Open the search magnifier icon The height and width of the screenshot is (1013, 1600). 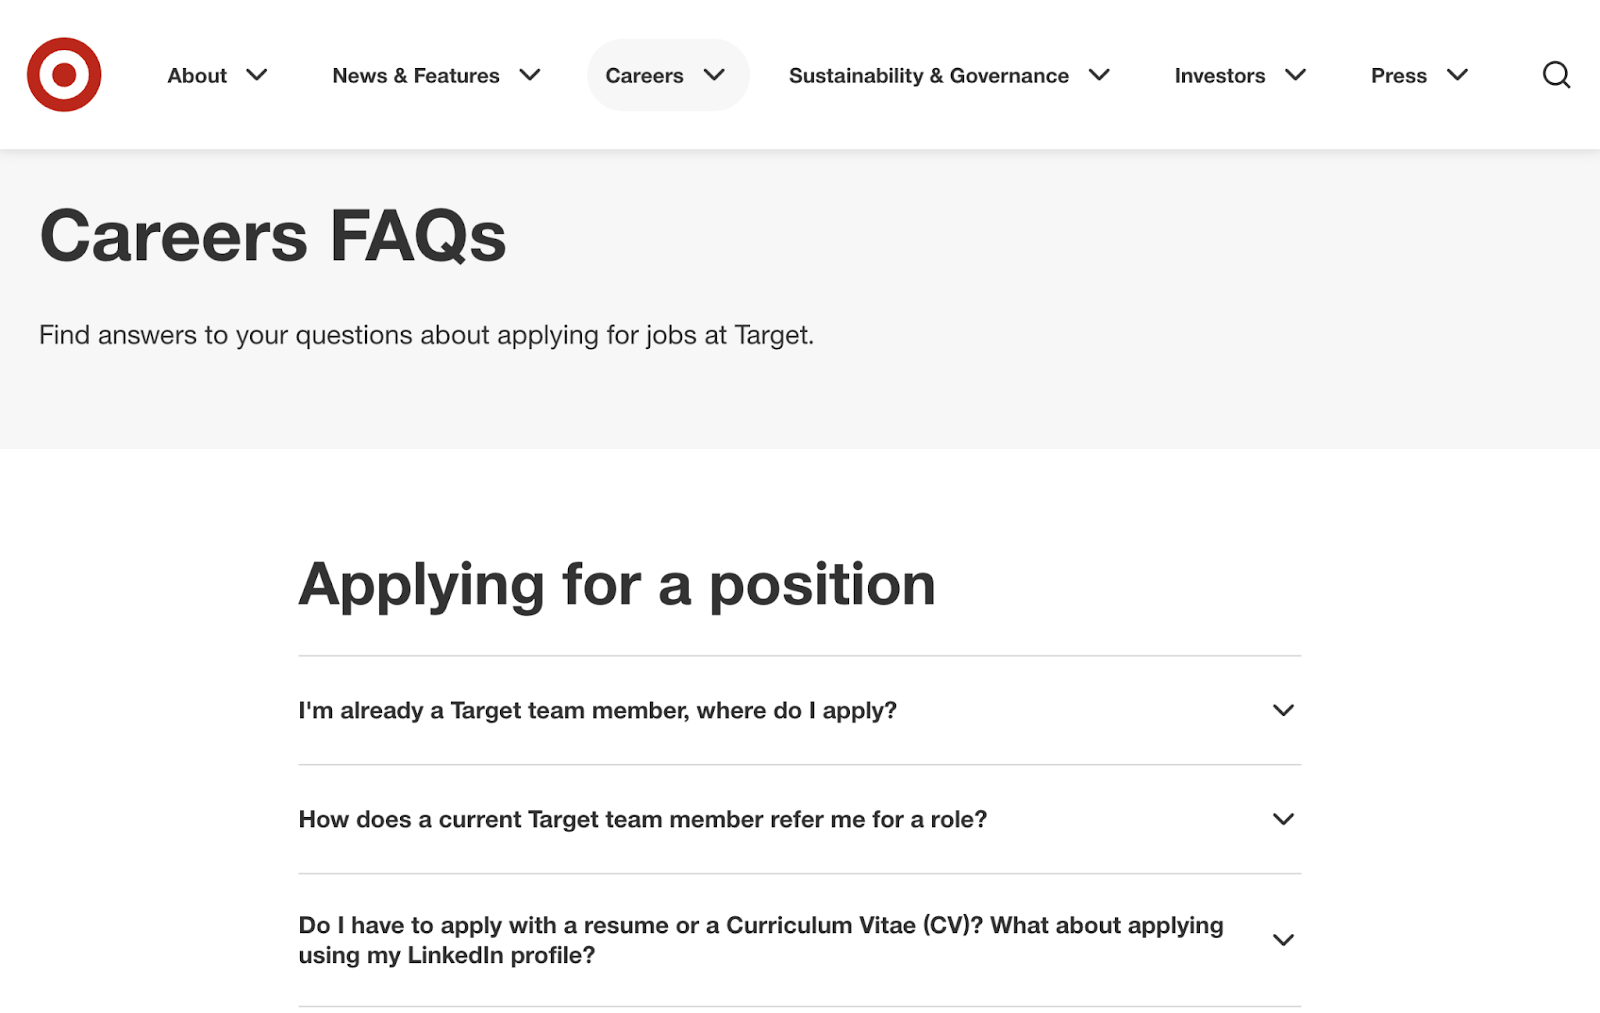(x=1556, y=75)
